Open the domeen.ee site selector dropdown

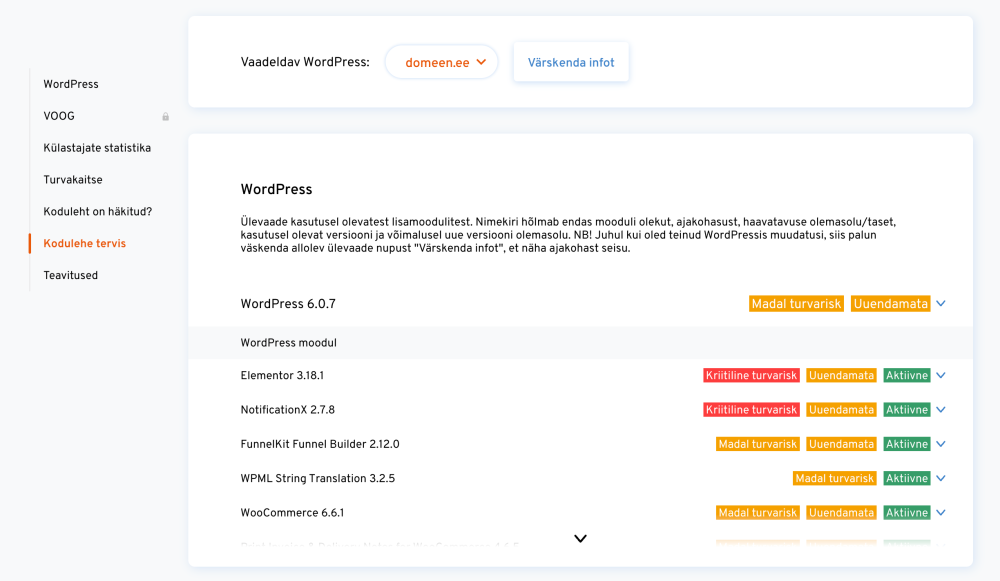(x=441, y=62)
